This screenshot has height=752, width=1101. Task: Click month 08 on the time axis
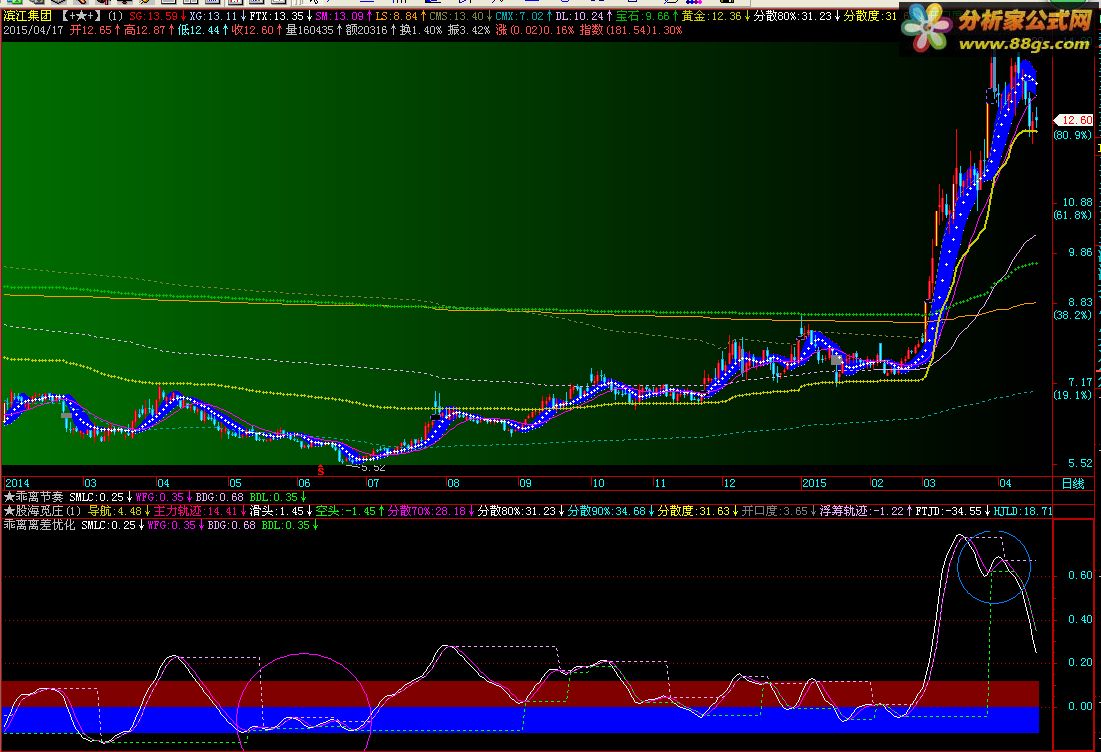[454, 483]
